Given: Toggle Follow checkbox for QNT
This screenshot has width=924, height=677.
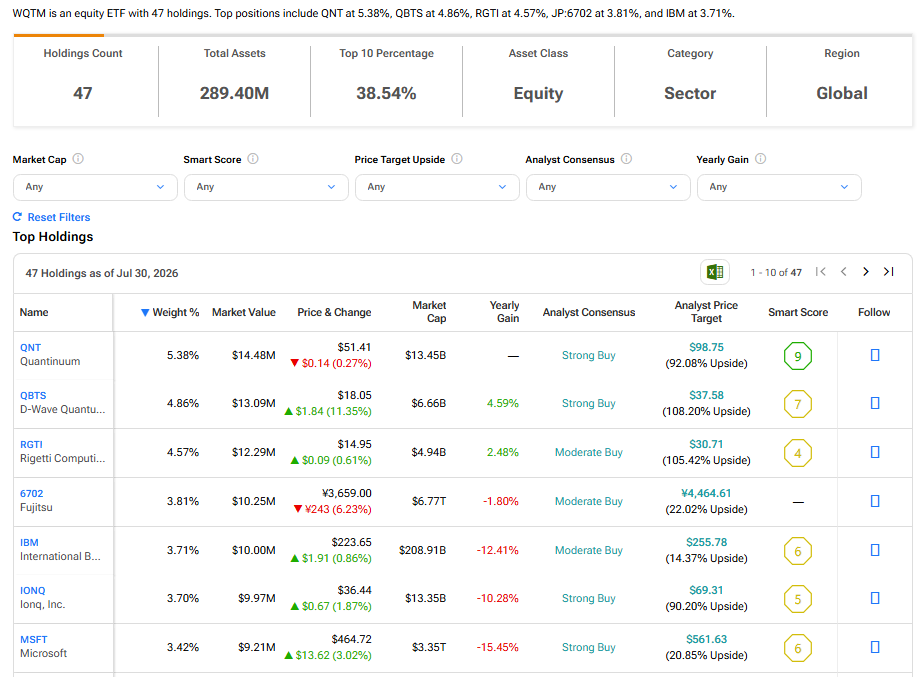Looking at the screenshot, I should click(x=875, y=355).
